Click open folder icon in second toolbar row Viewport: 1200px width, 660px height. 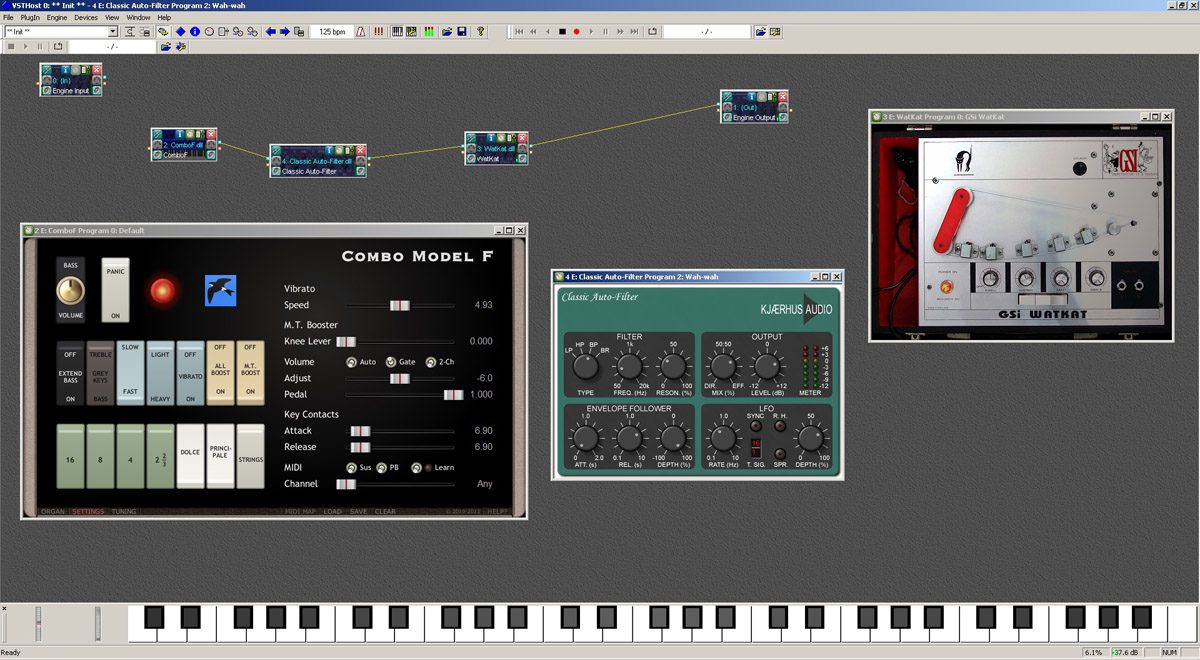point(165,46)
